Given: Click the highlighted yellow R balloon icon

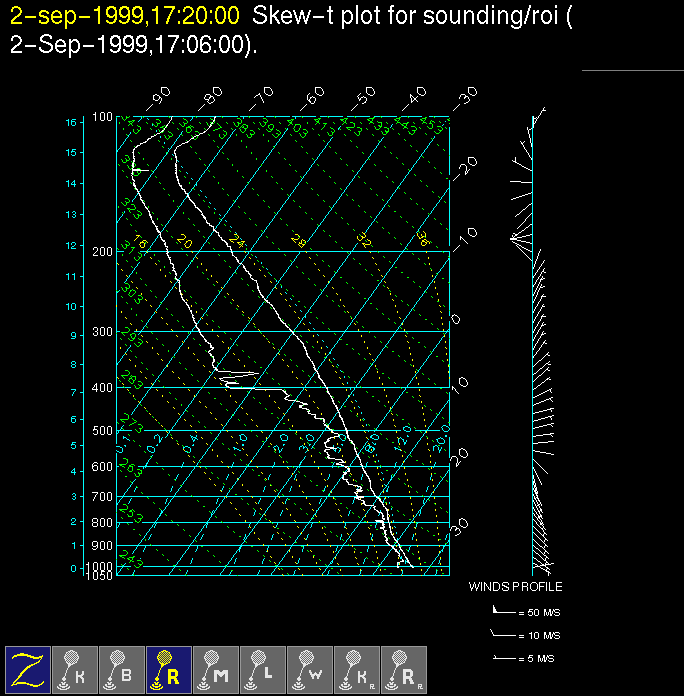Looking at the screenshot, I should pyautogui.click(x=169, y=669).
